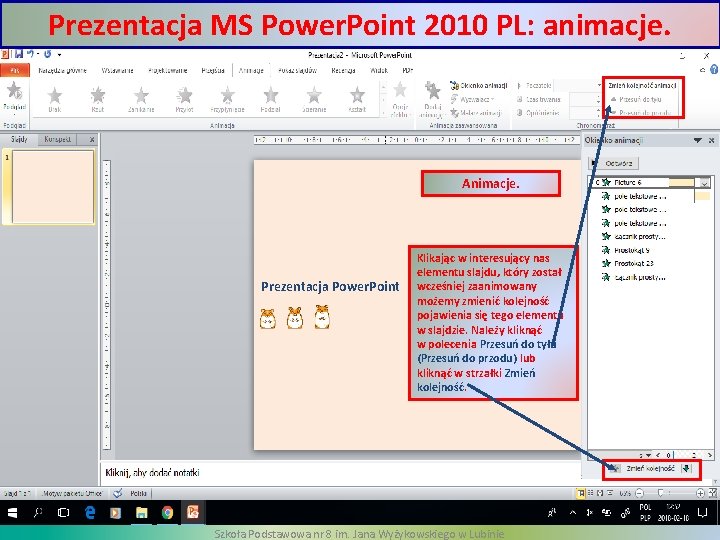The height and width of the screenshot is (540, 720).
Task: Open the Wyzwalacz dropdown
Action: [472, 99]
